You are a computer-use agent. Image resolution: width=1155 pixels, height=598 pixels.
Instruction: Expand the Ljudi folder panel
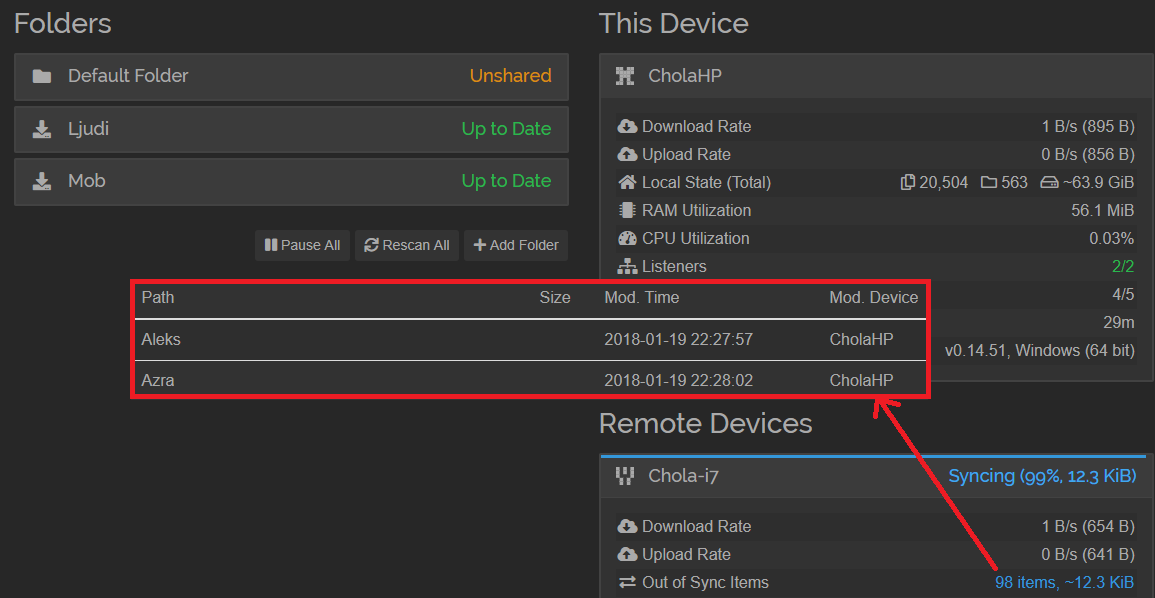290,129
